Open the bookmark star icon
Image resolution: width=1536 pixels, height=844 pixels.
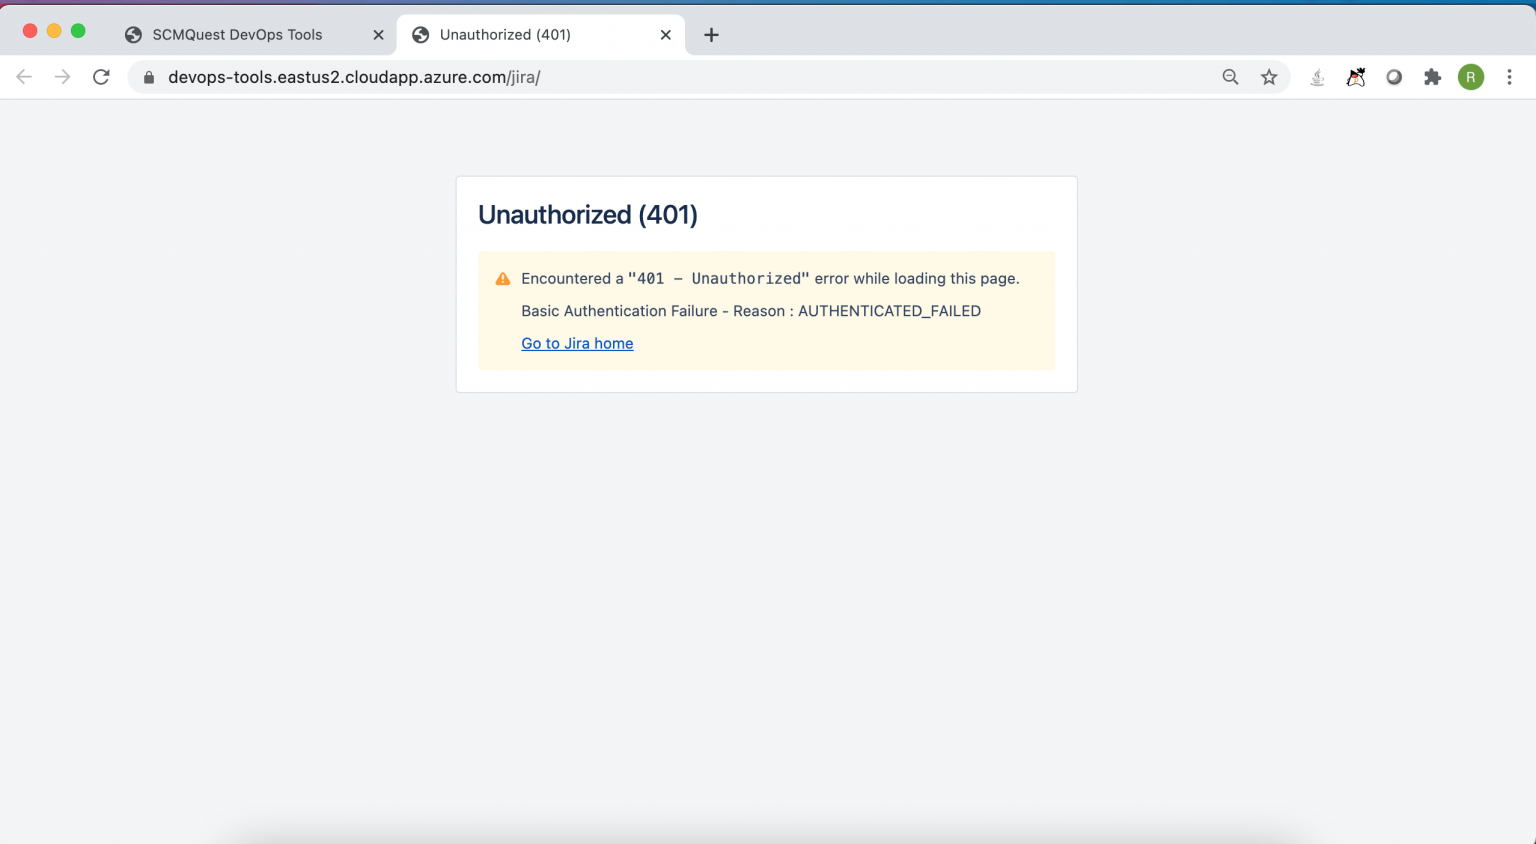point(1268,77)
